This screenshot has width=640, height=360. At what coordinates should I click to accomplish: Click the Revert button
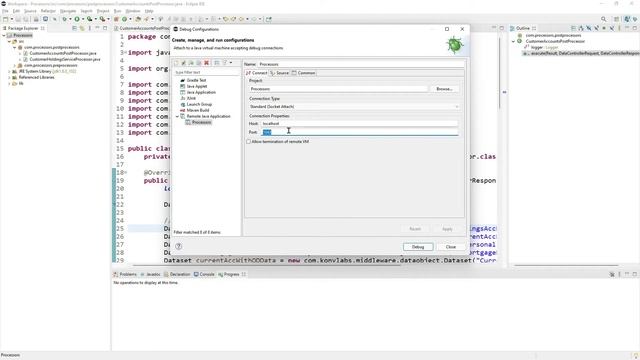point(415,229)
